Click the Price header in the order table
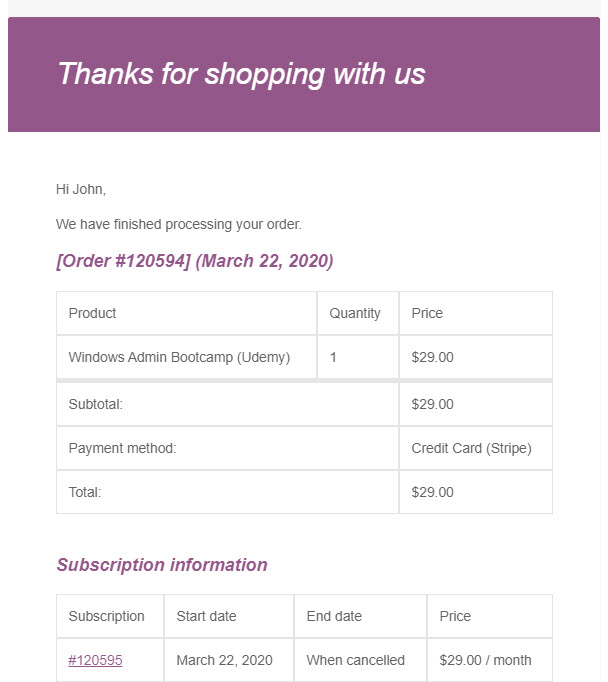Viewport: 608px width, 682px height. pos(427,313)
